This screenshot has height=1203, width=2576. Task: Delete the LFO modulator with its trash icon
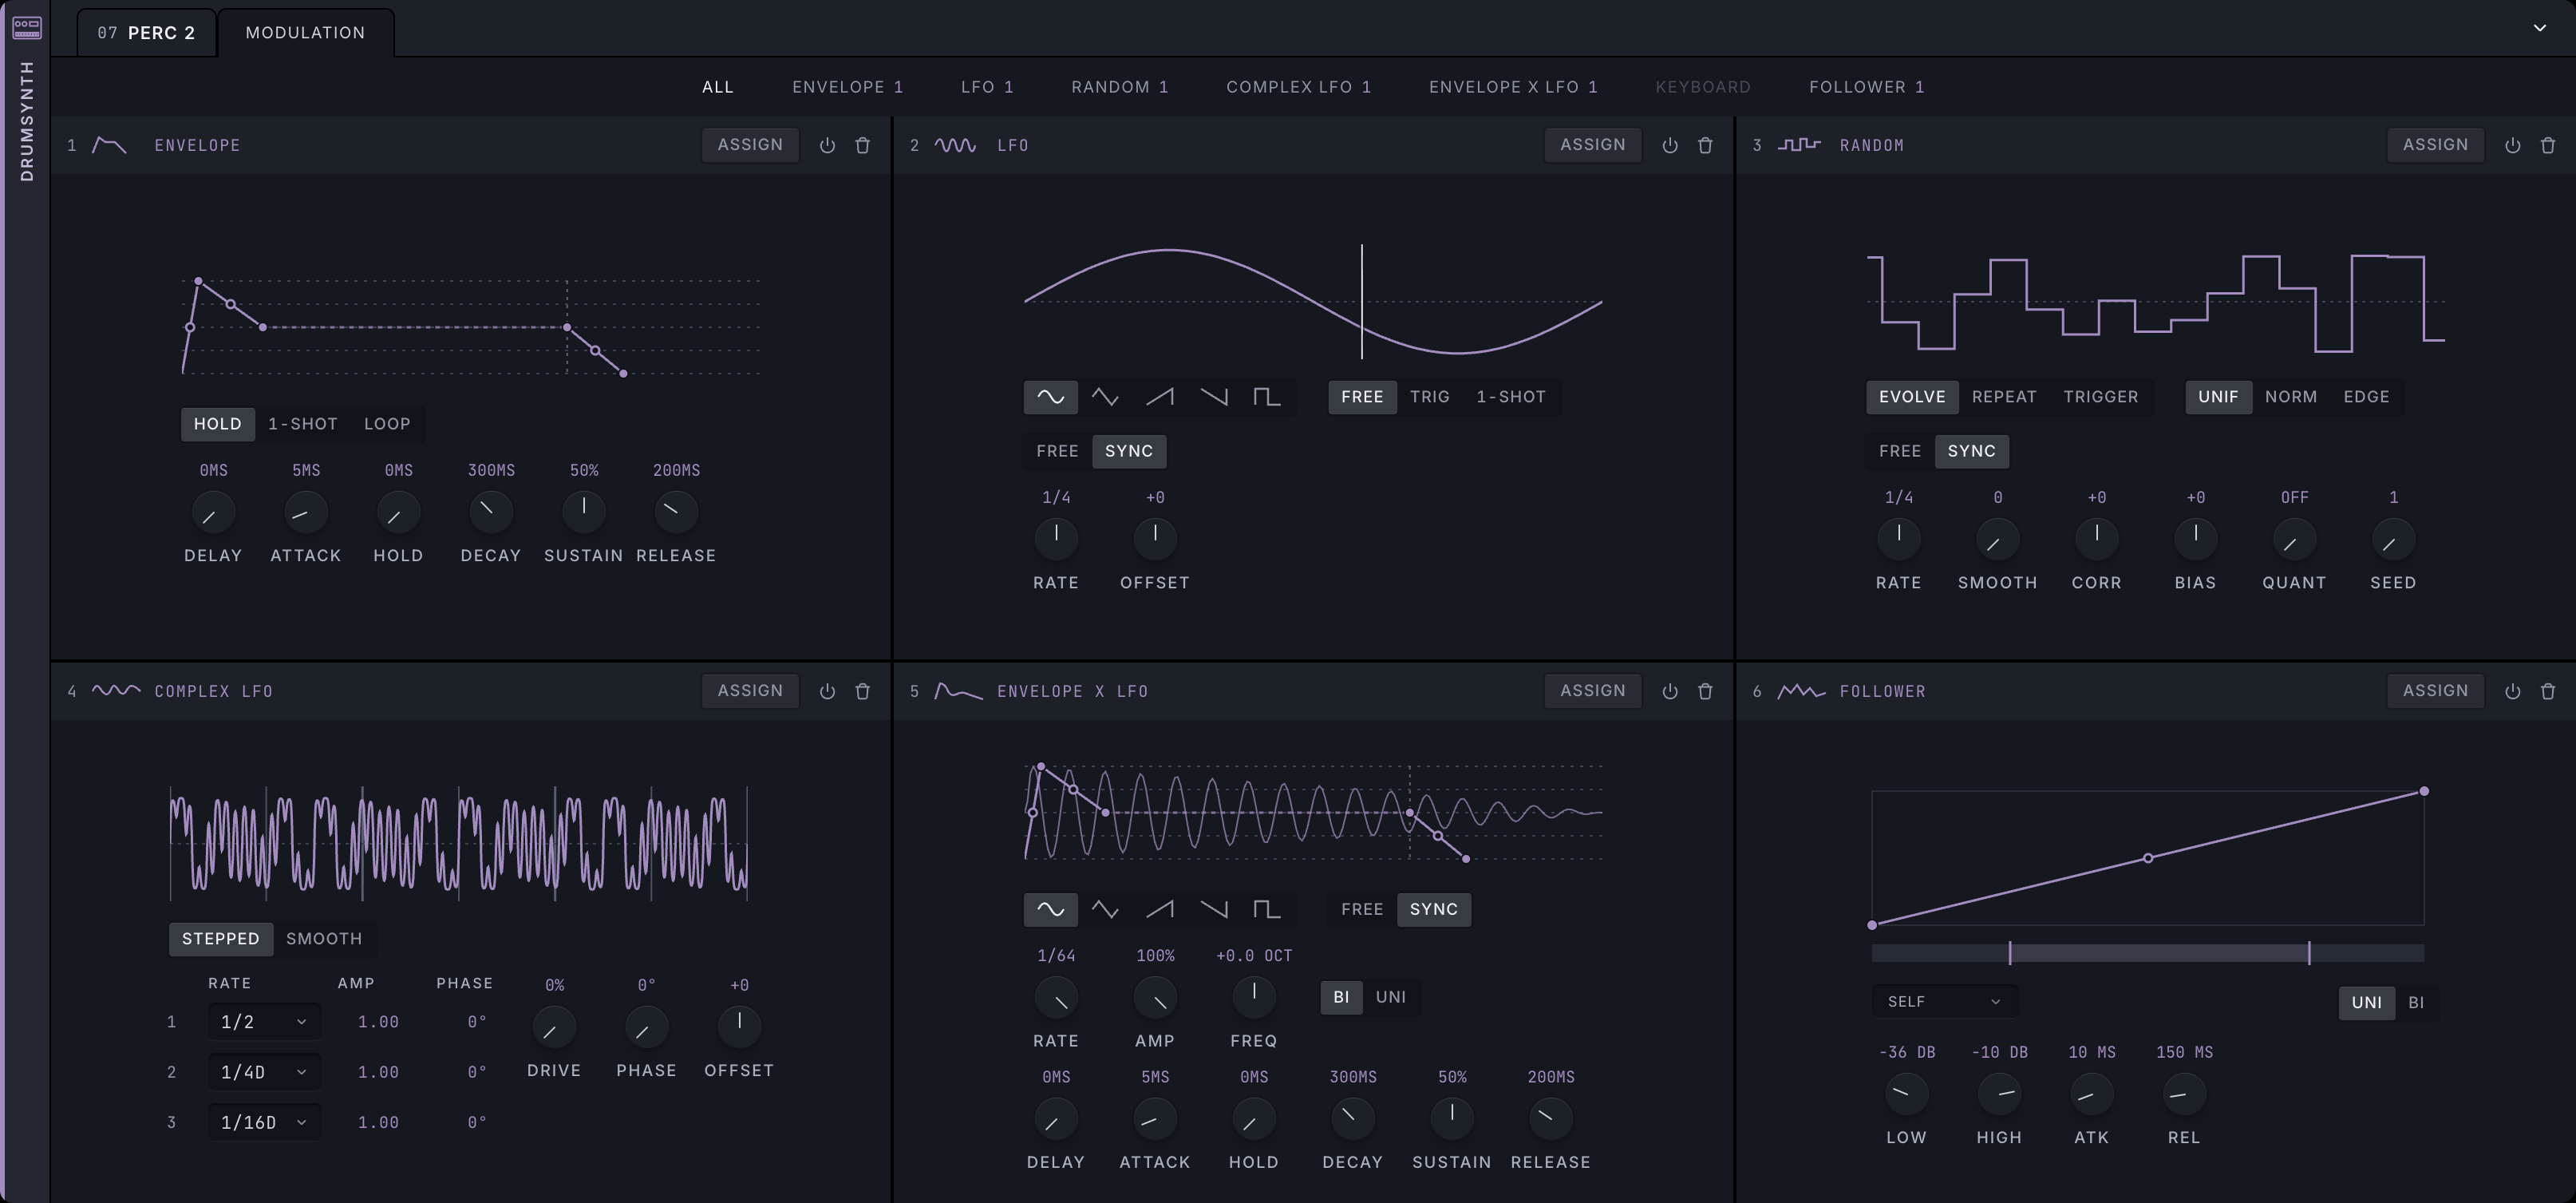pos(1706,145)
